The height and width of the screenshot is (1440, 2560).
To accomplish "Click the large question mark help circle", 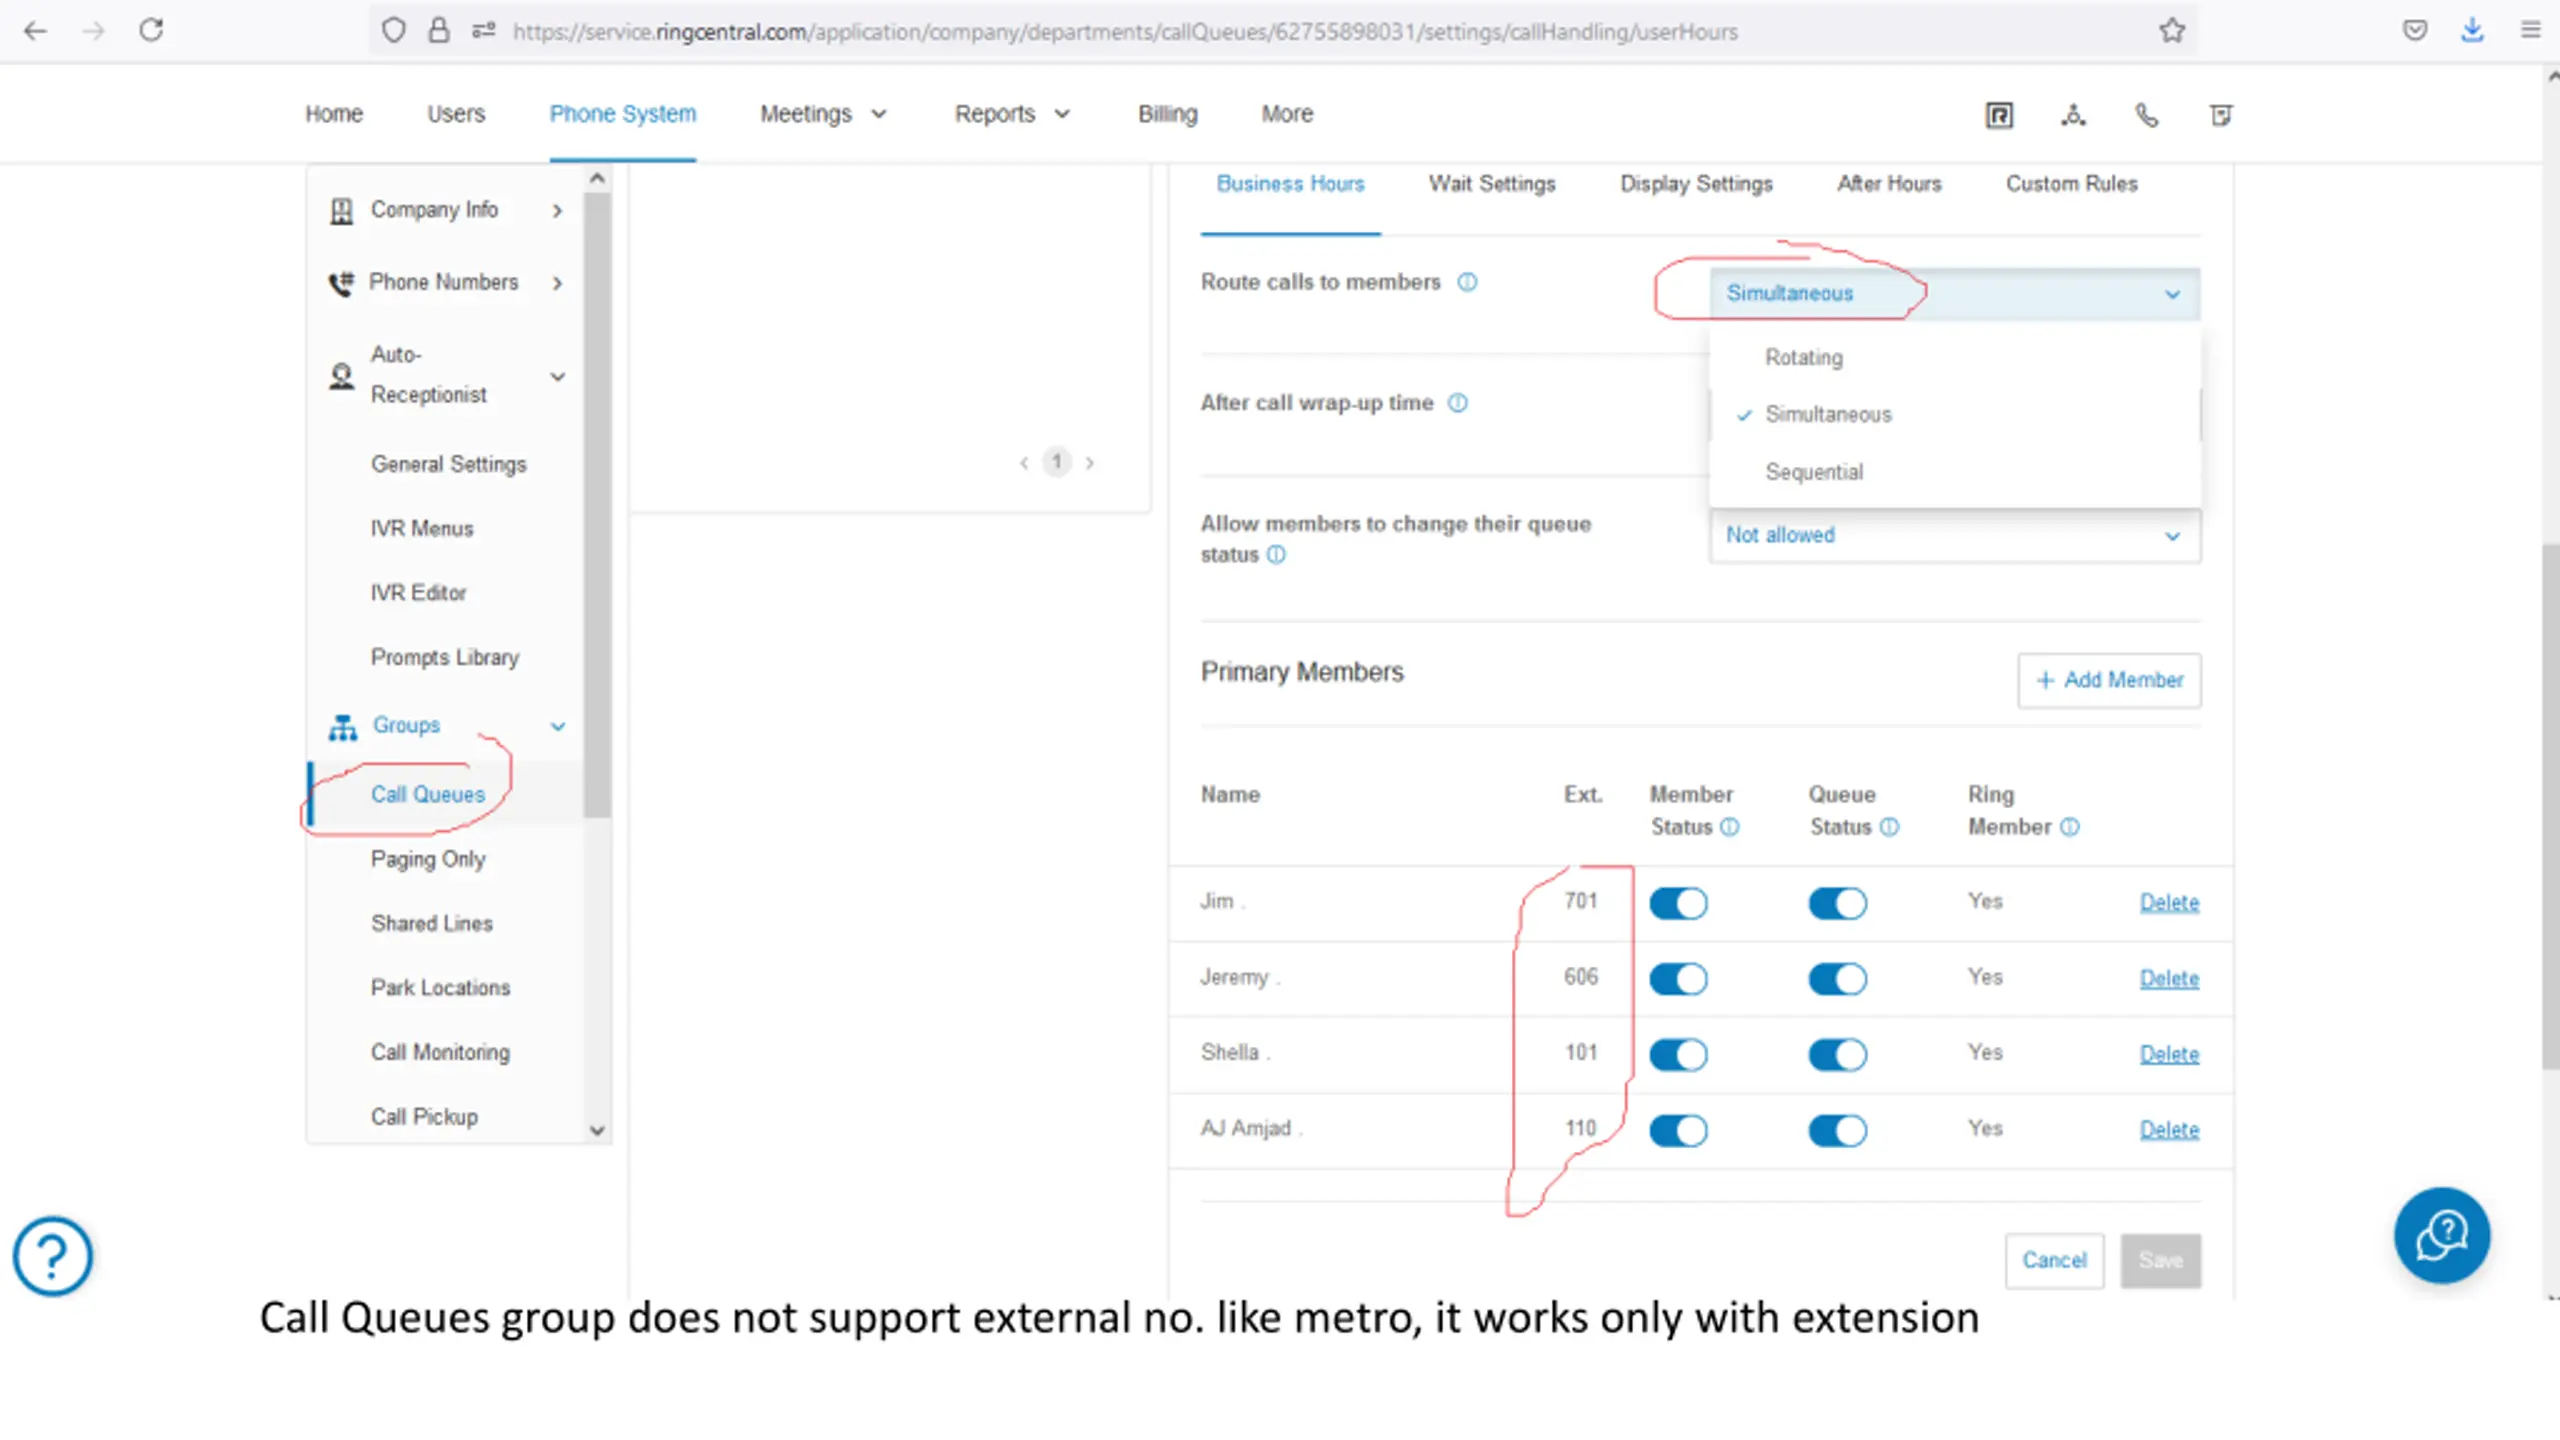I will 53,1256.
